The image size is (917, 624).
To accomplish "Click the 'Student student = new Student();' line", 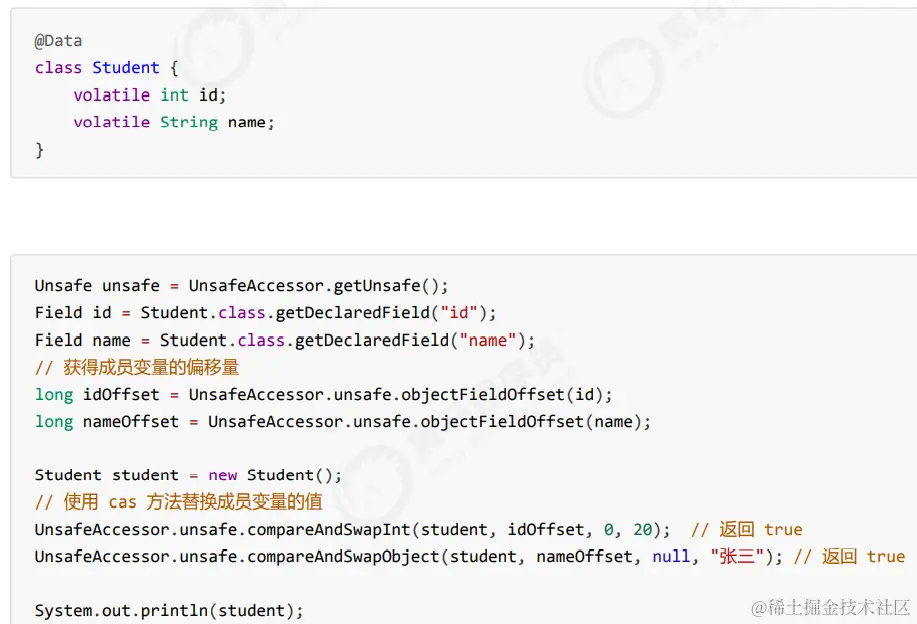I will (188, 475).
